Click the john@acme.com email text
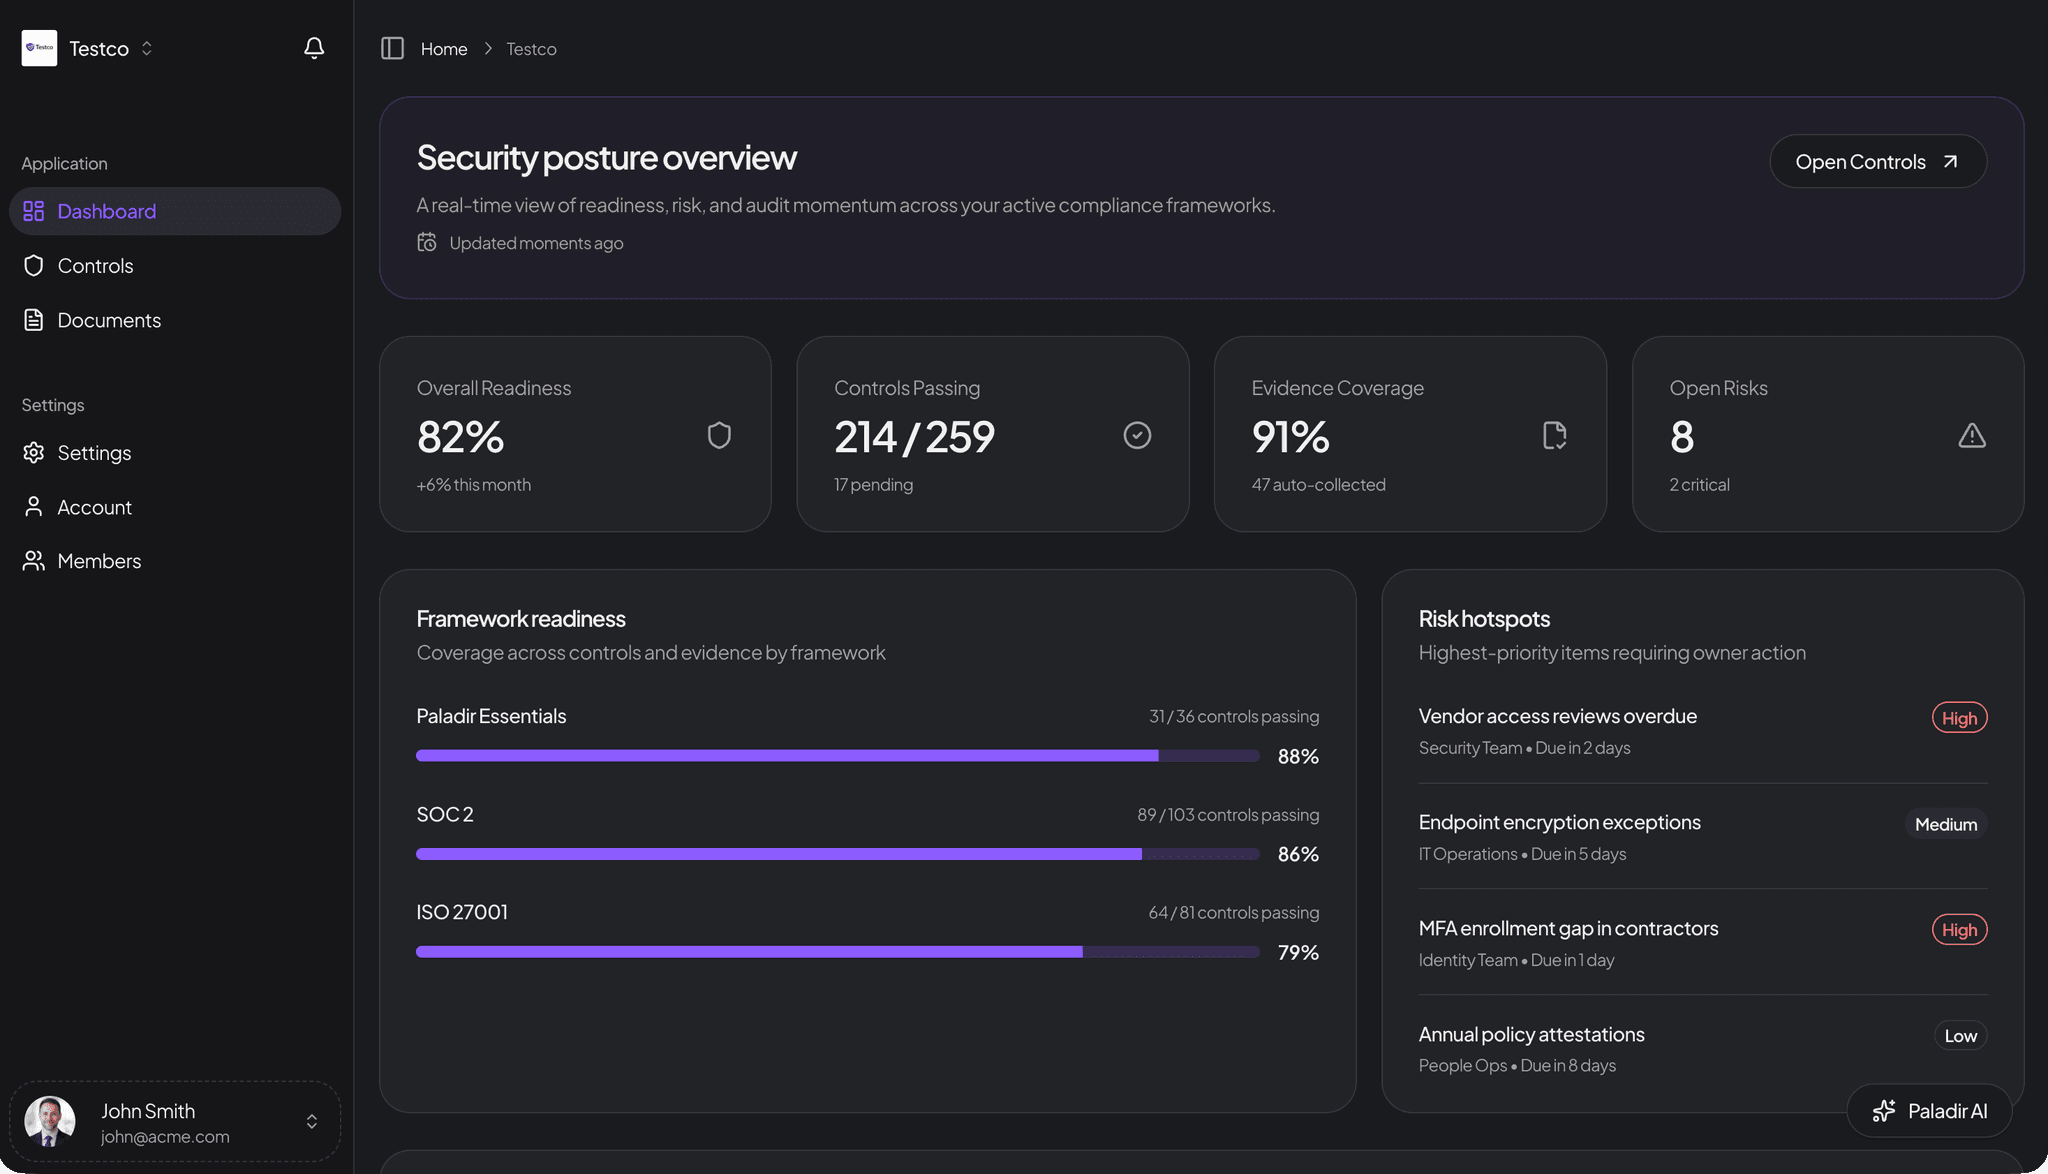Image resolution: width=2048 pixels, height=1174 pixels. tap(165, 1137)
